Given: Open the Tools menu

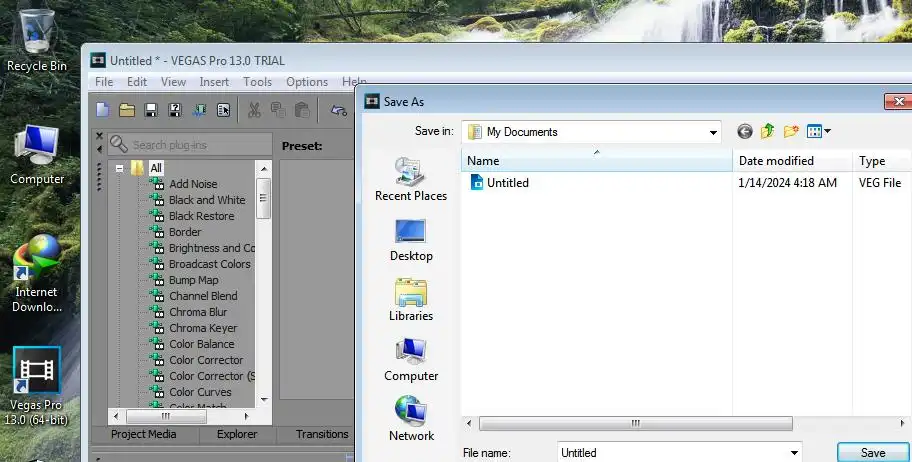Looking at the screenshot, I should (257, 82).
